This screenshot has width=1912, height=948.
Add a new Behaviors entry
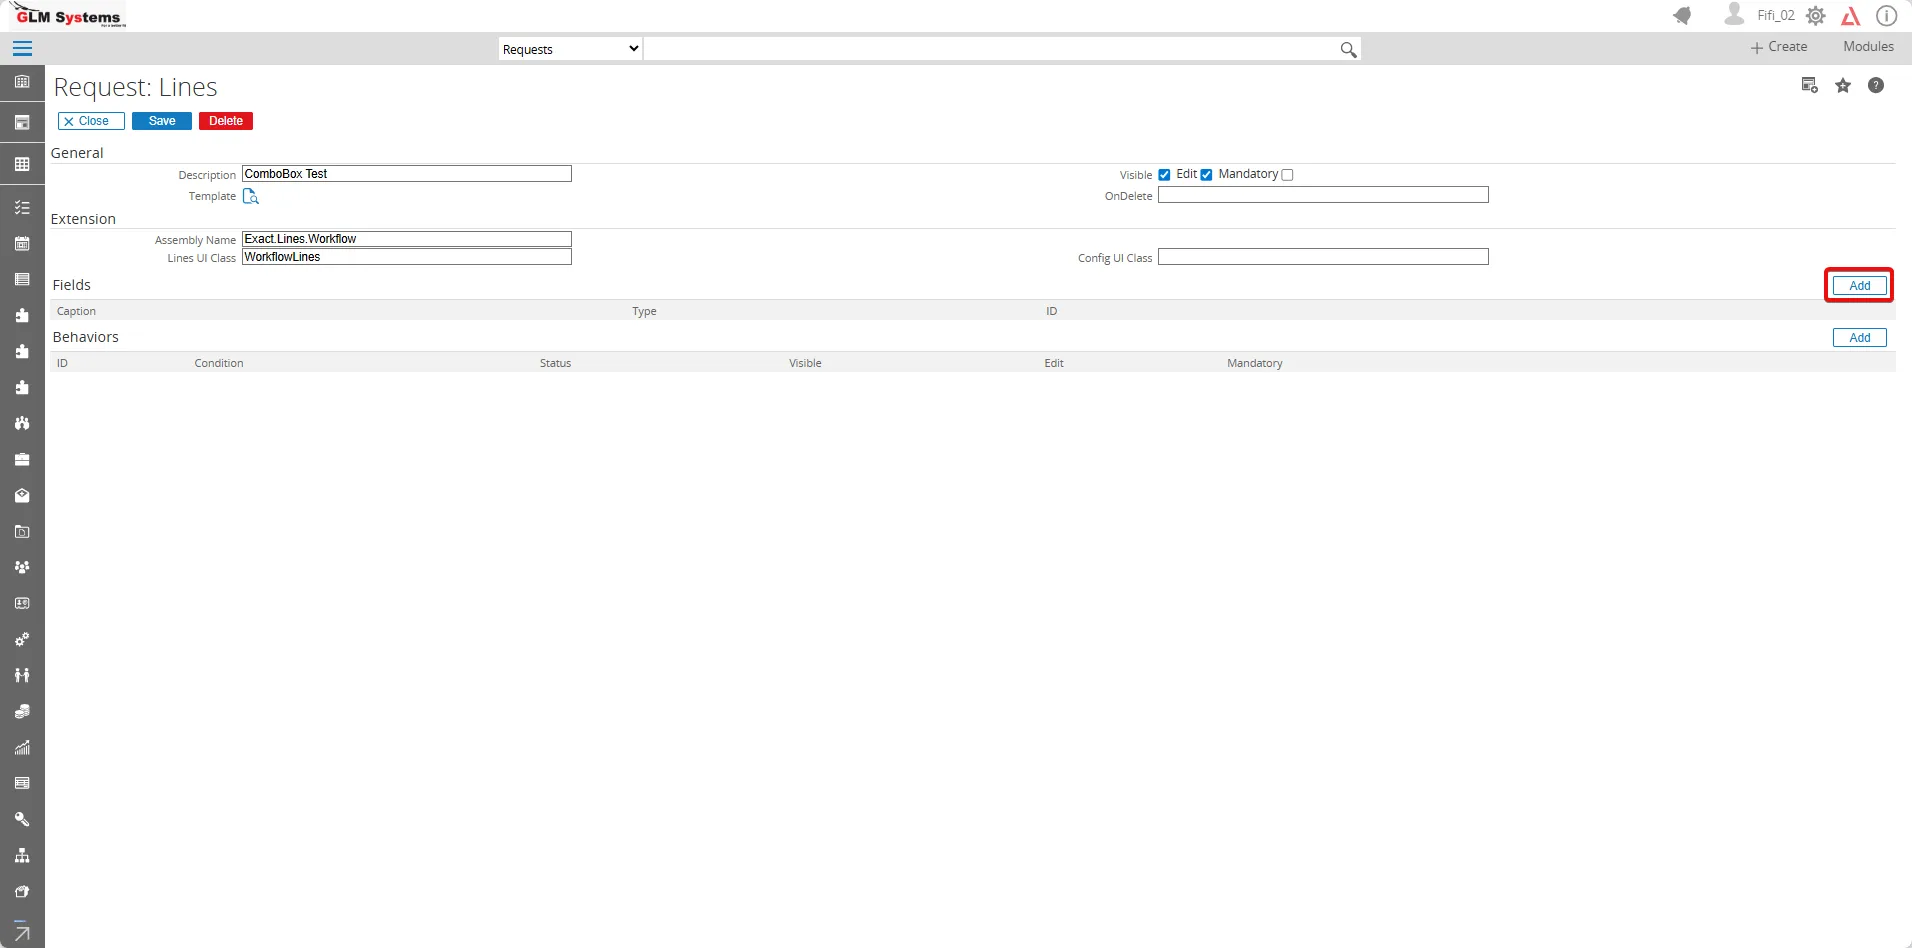[1859, 338]
